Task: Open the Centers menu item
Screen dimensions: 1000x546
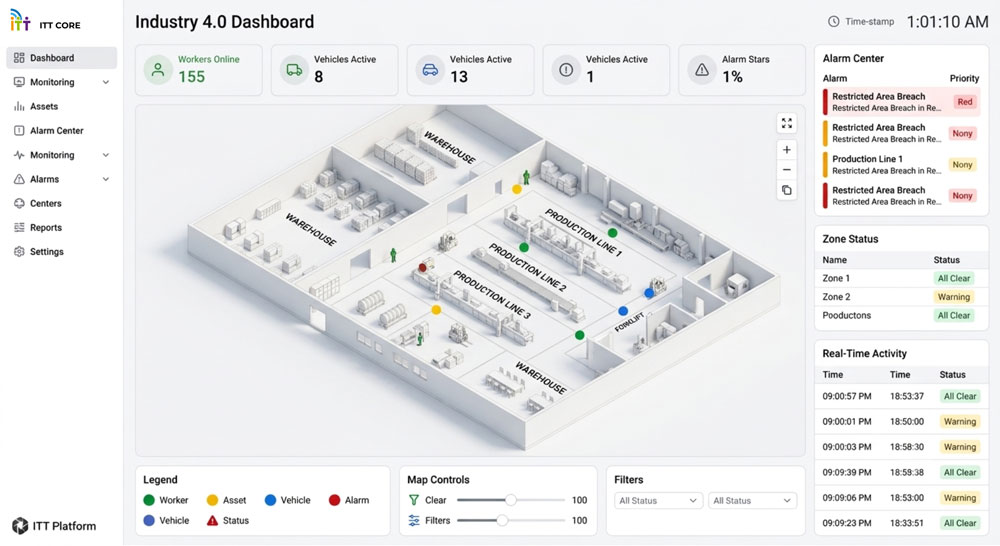Action: [x=62, y=203]
